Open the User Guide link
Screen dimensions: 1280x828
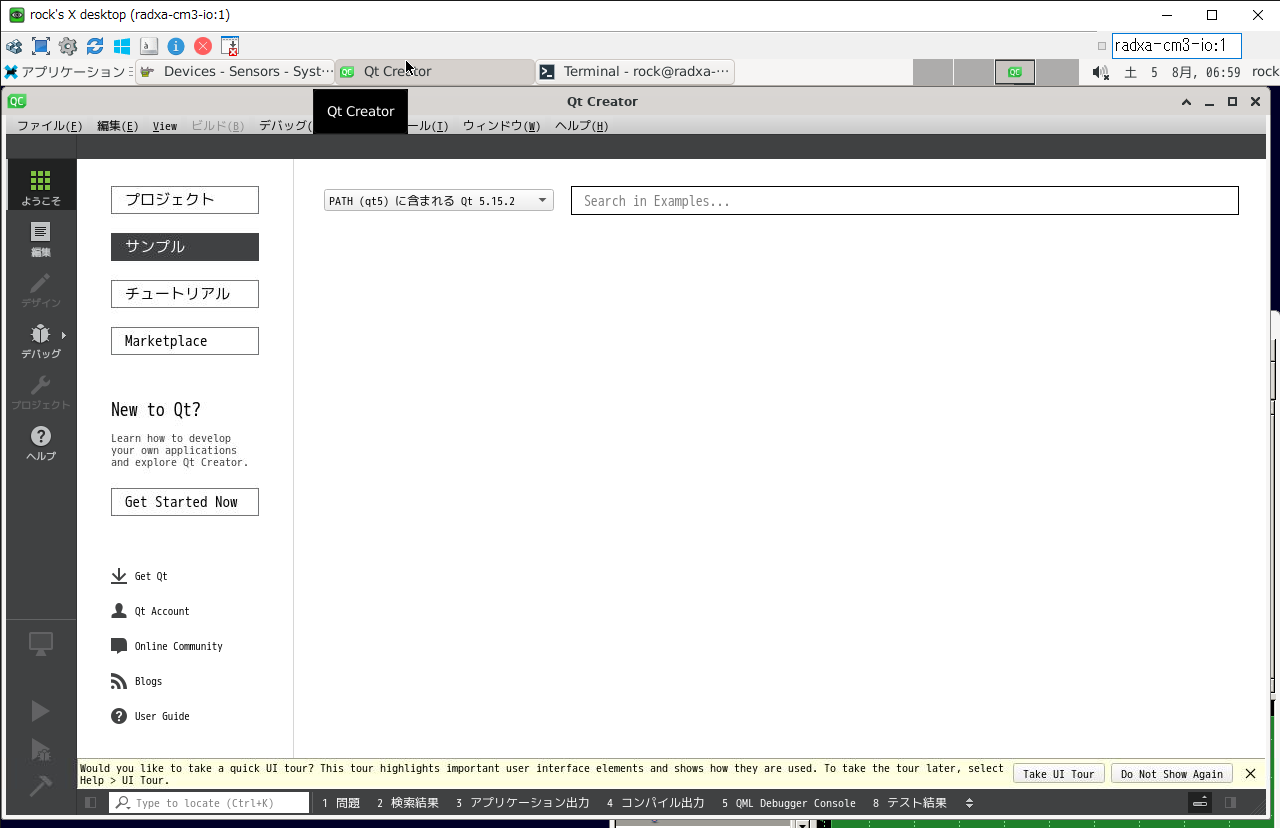click(149, 716)
